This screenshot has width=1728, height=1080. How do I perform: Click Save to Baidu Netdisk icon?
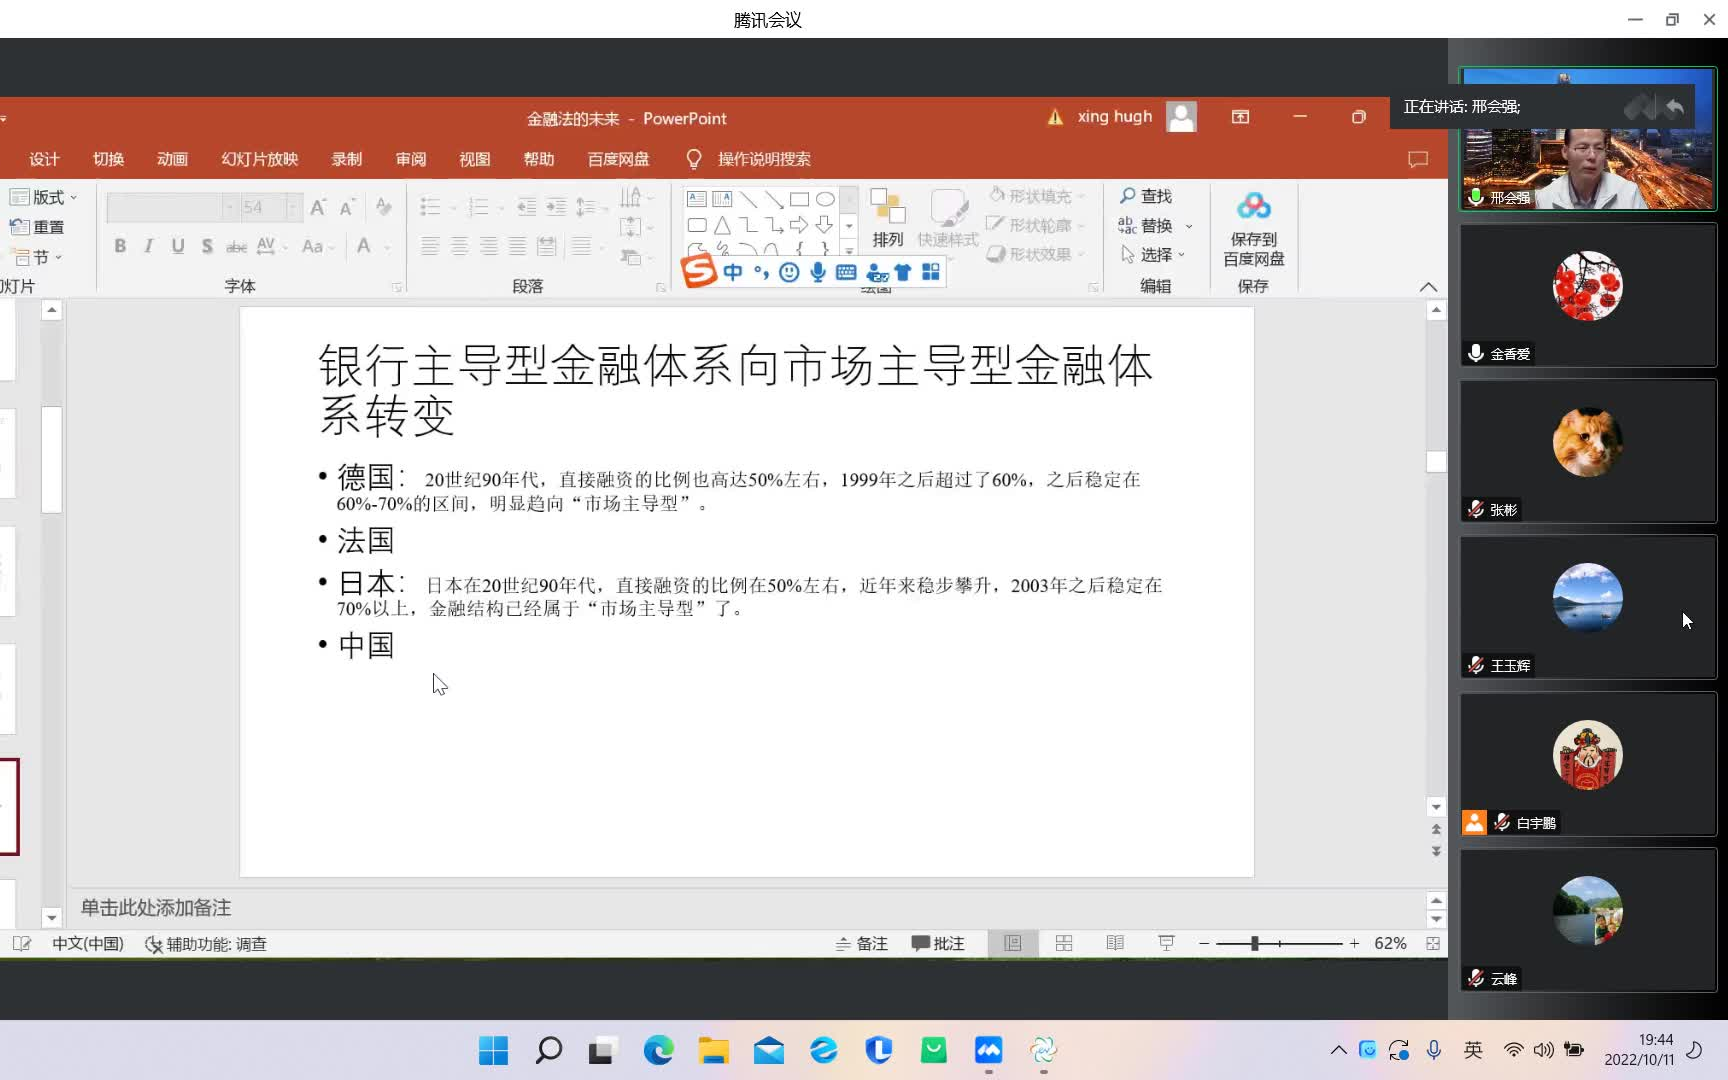click(x=1254, y=230)
